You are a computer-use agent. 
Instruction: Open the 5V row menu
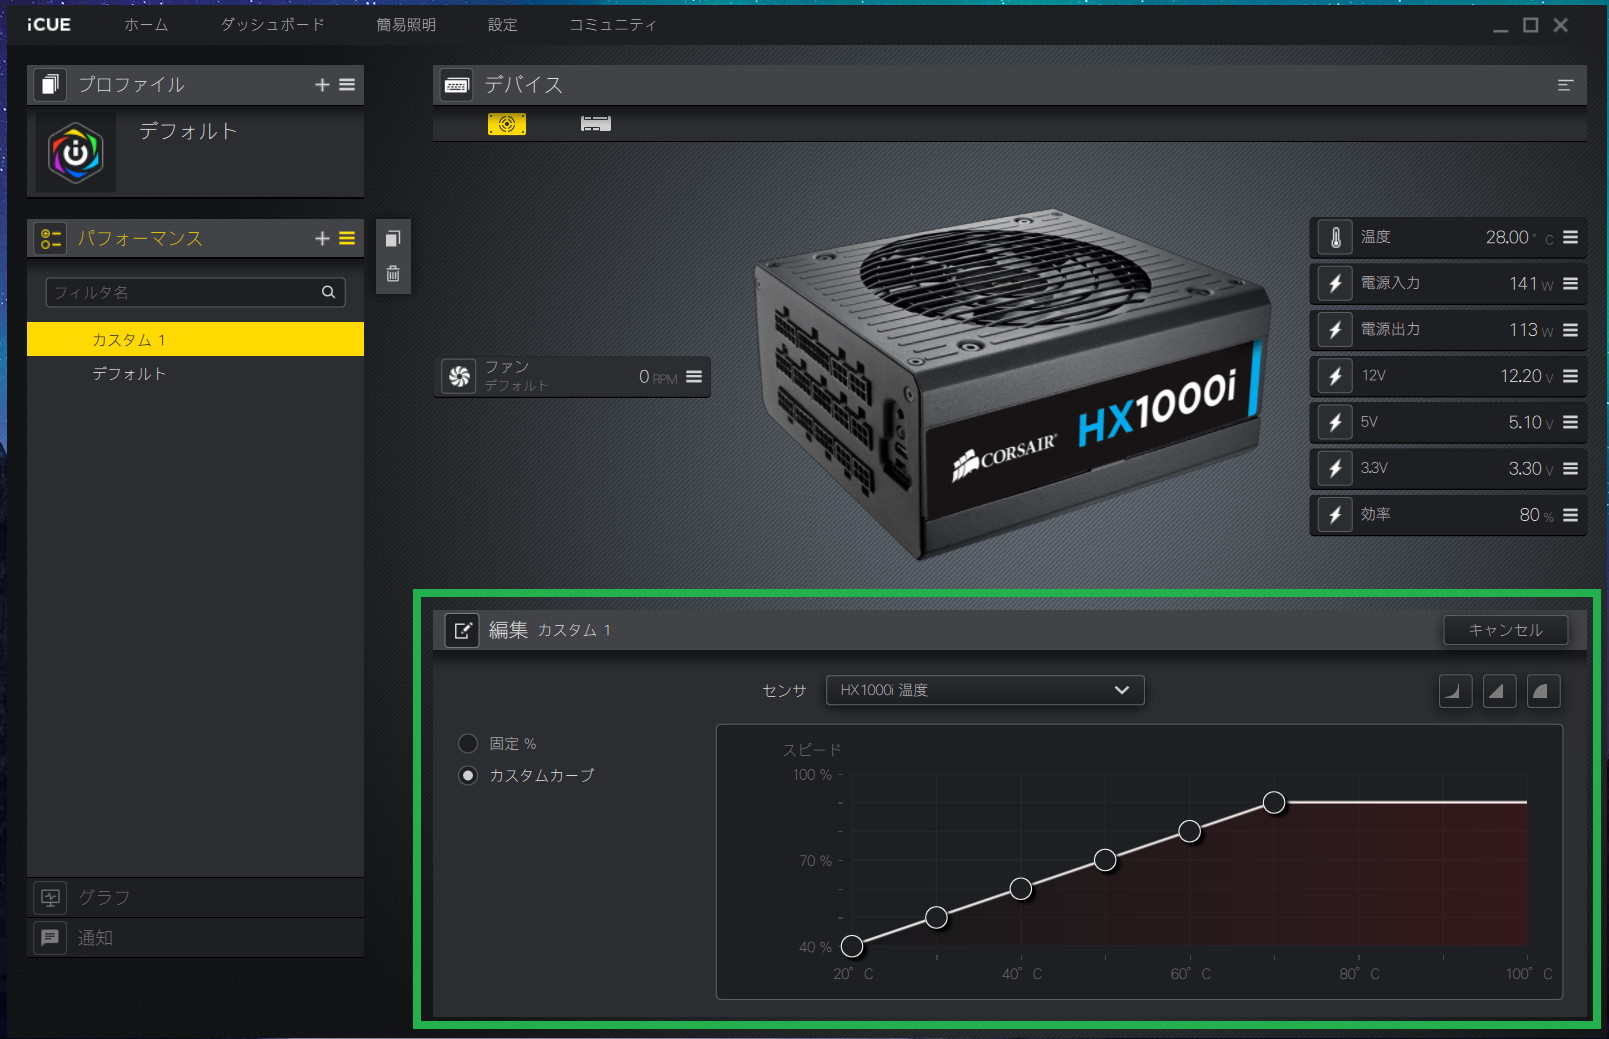[1571, 422]
